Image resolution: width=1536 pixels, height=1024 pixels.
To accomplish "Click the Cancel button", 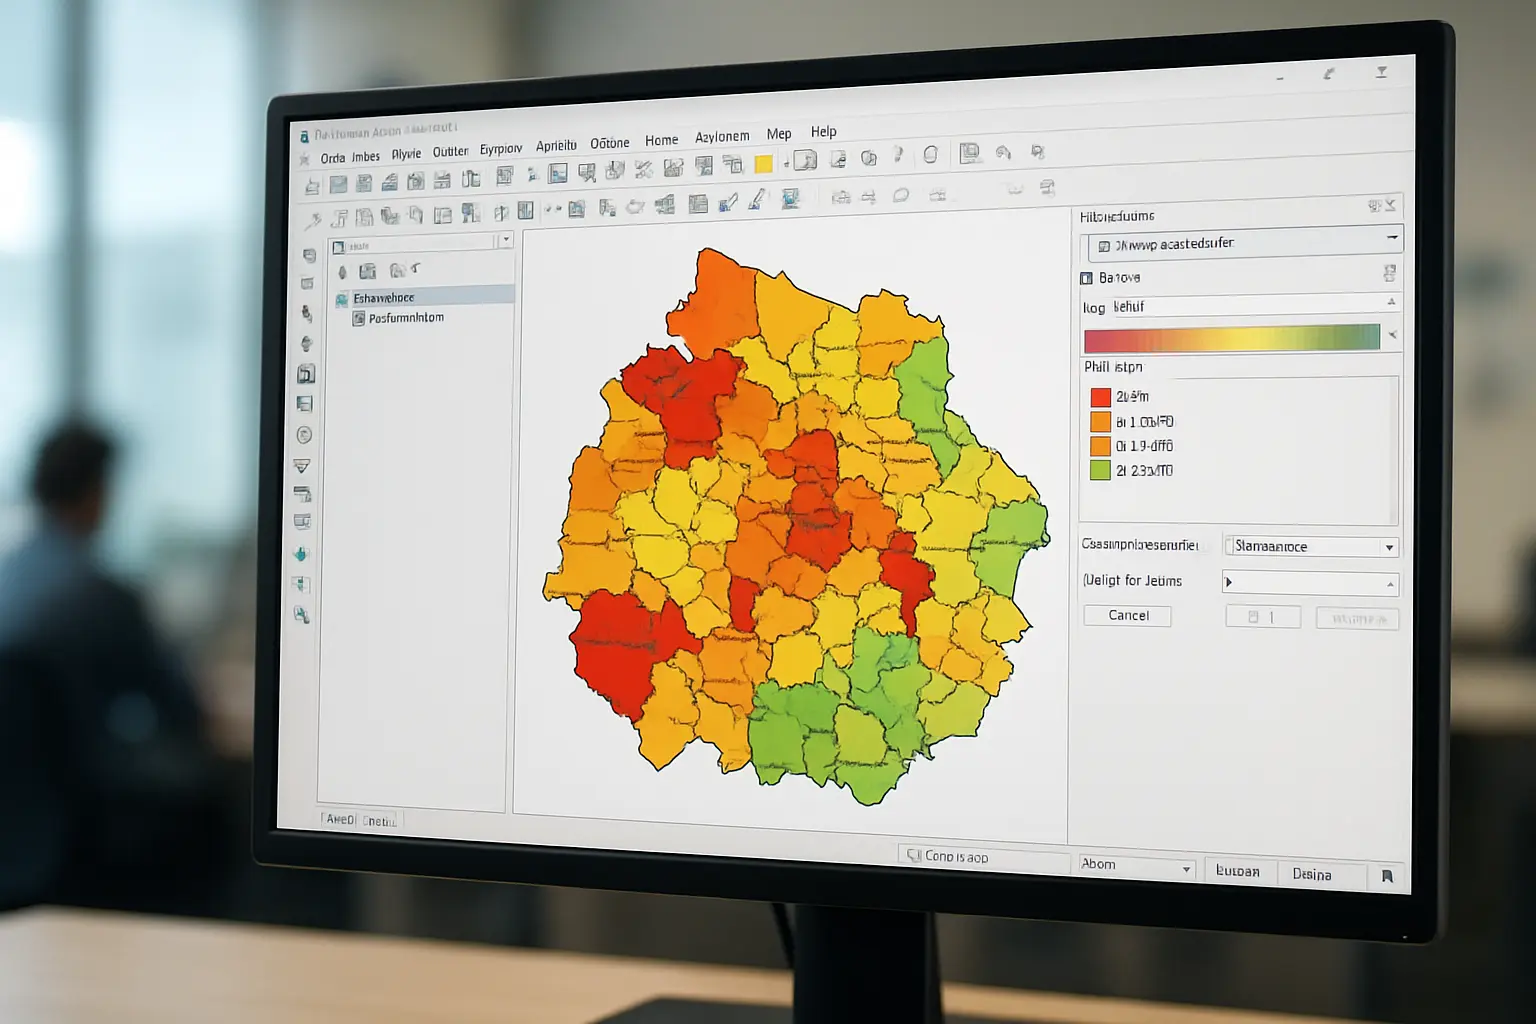I will pyautogui.click(x=1127, y=615).
